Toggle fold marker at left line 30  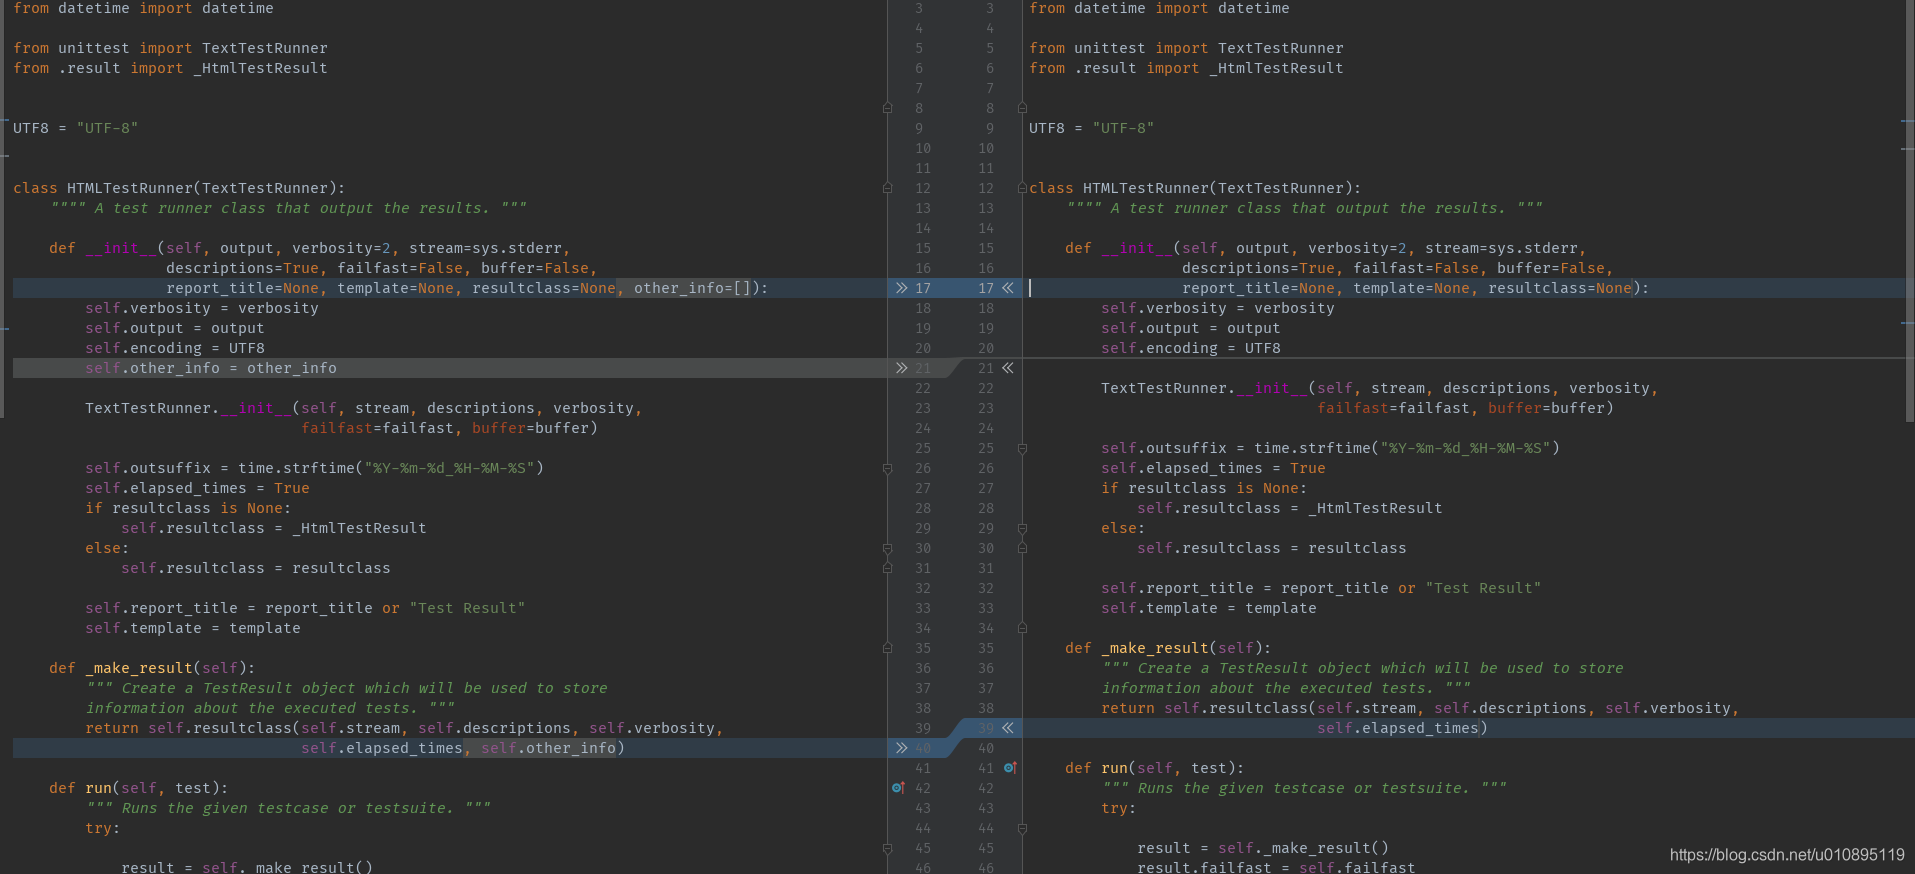point(887,548)
